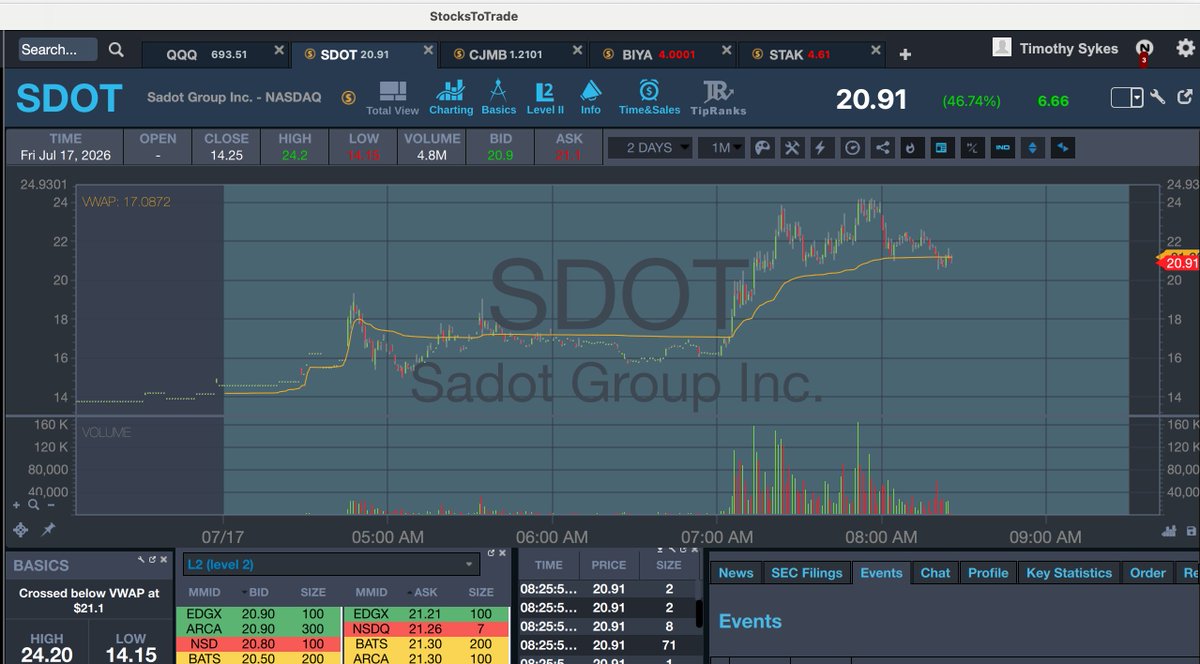Open the Order tab
This screenshot has height=664, width=1200.
tap(1148, 573)
